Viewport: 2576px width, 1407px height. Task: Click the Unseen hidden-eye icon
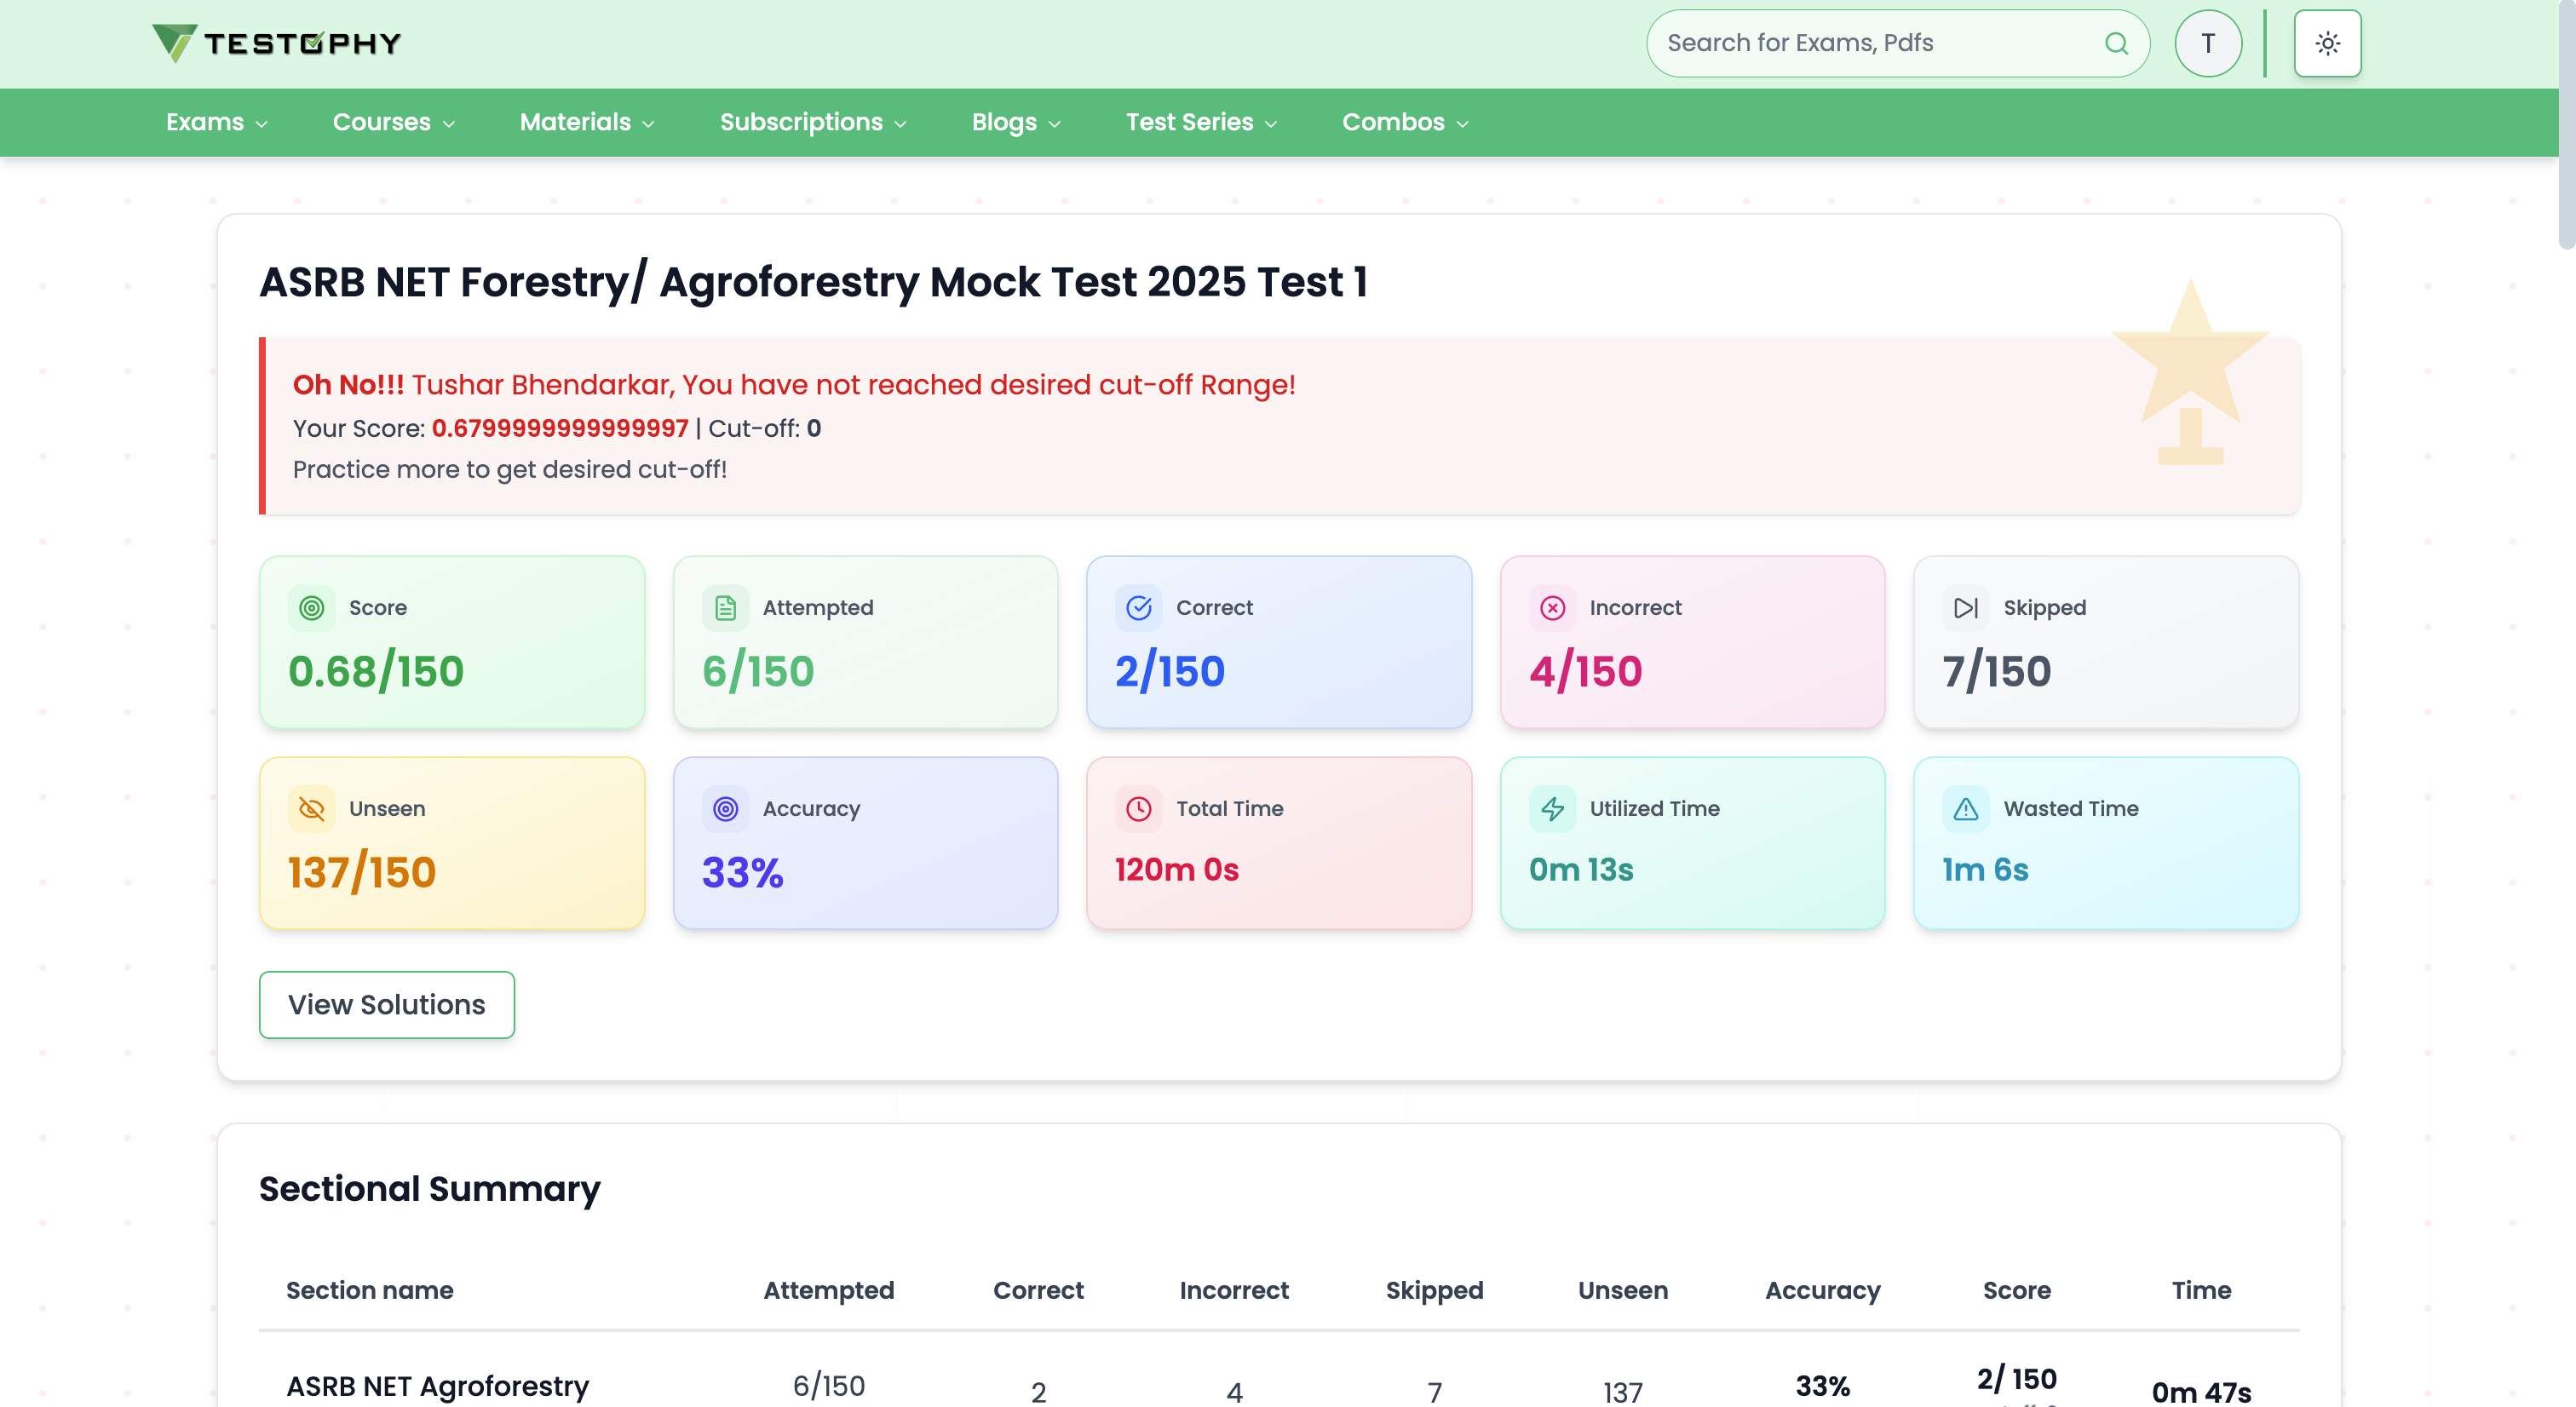tap(311, 809)
